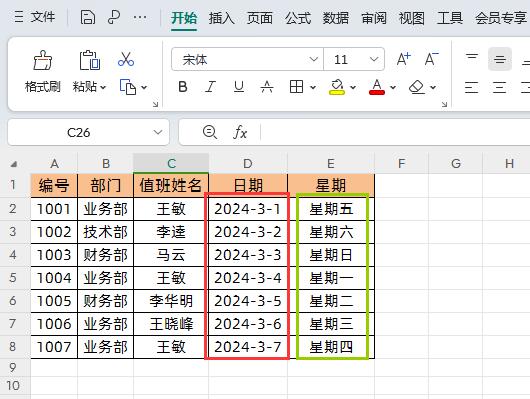Viewport: 530px width, 399px height.
Task: Toggle italic formatting
Action: click(x=211, y=87)
